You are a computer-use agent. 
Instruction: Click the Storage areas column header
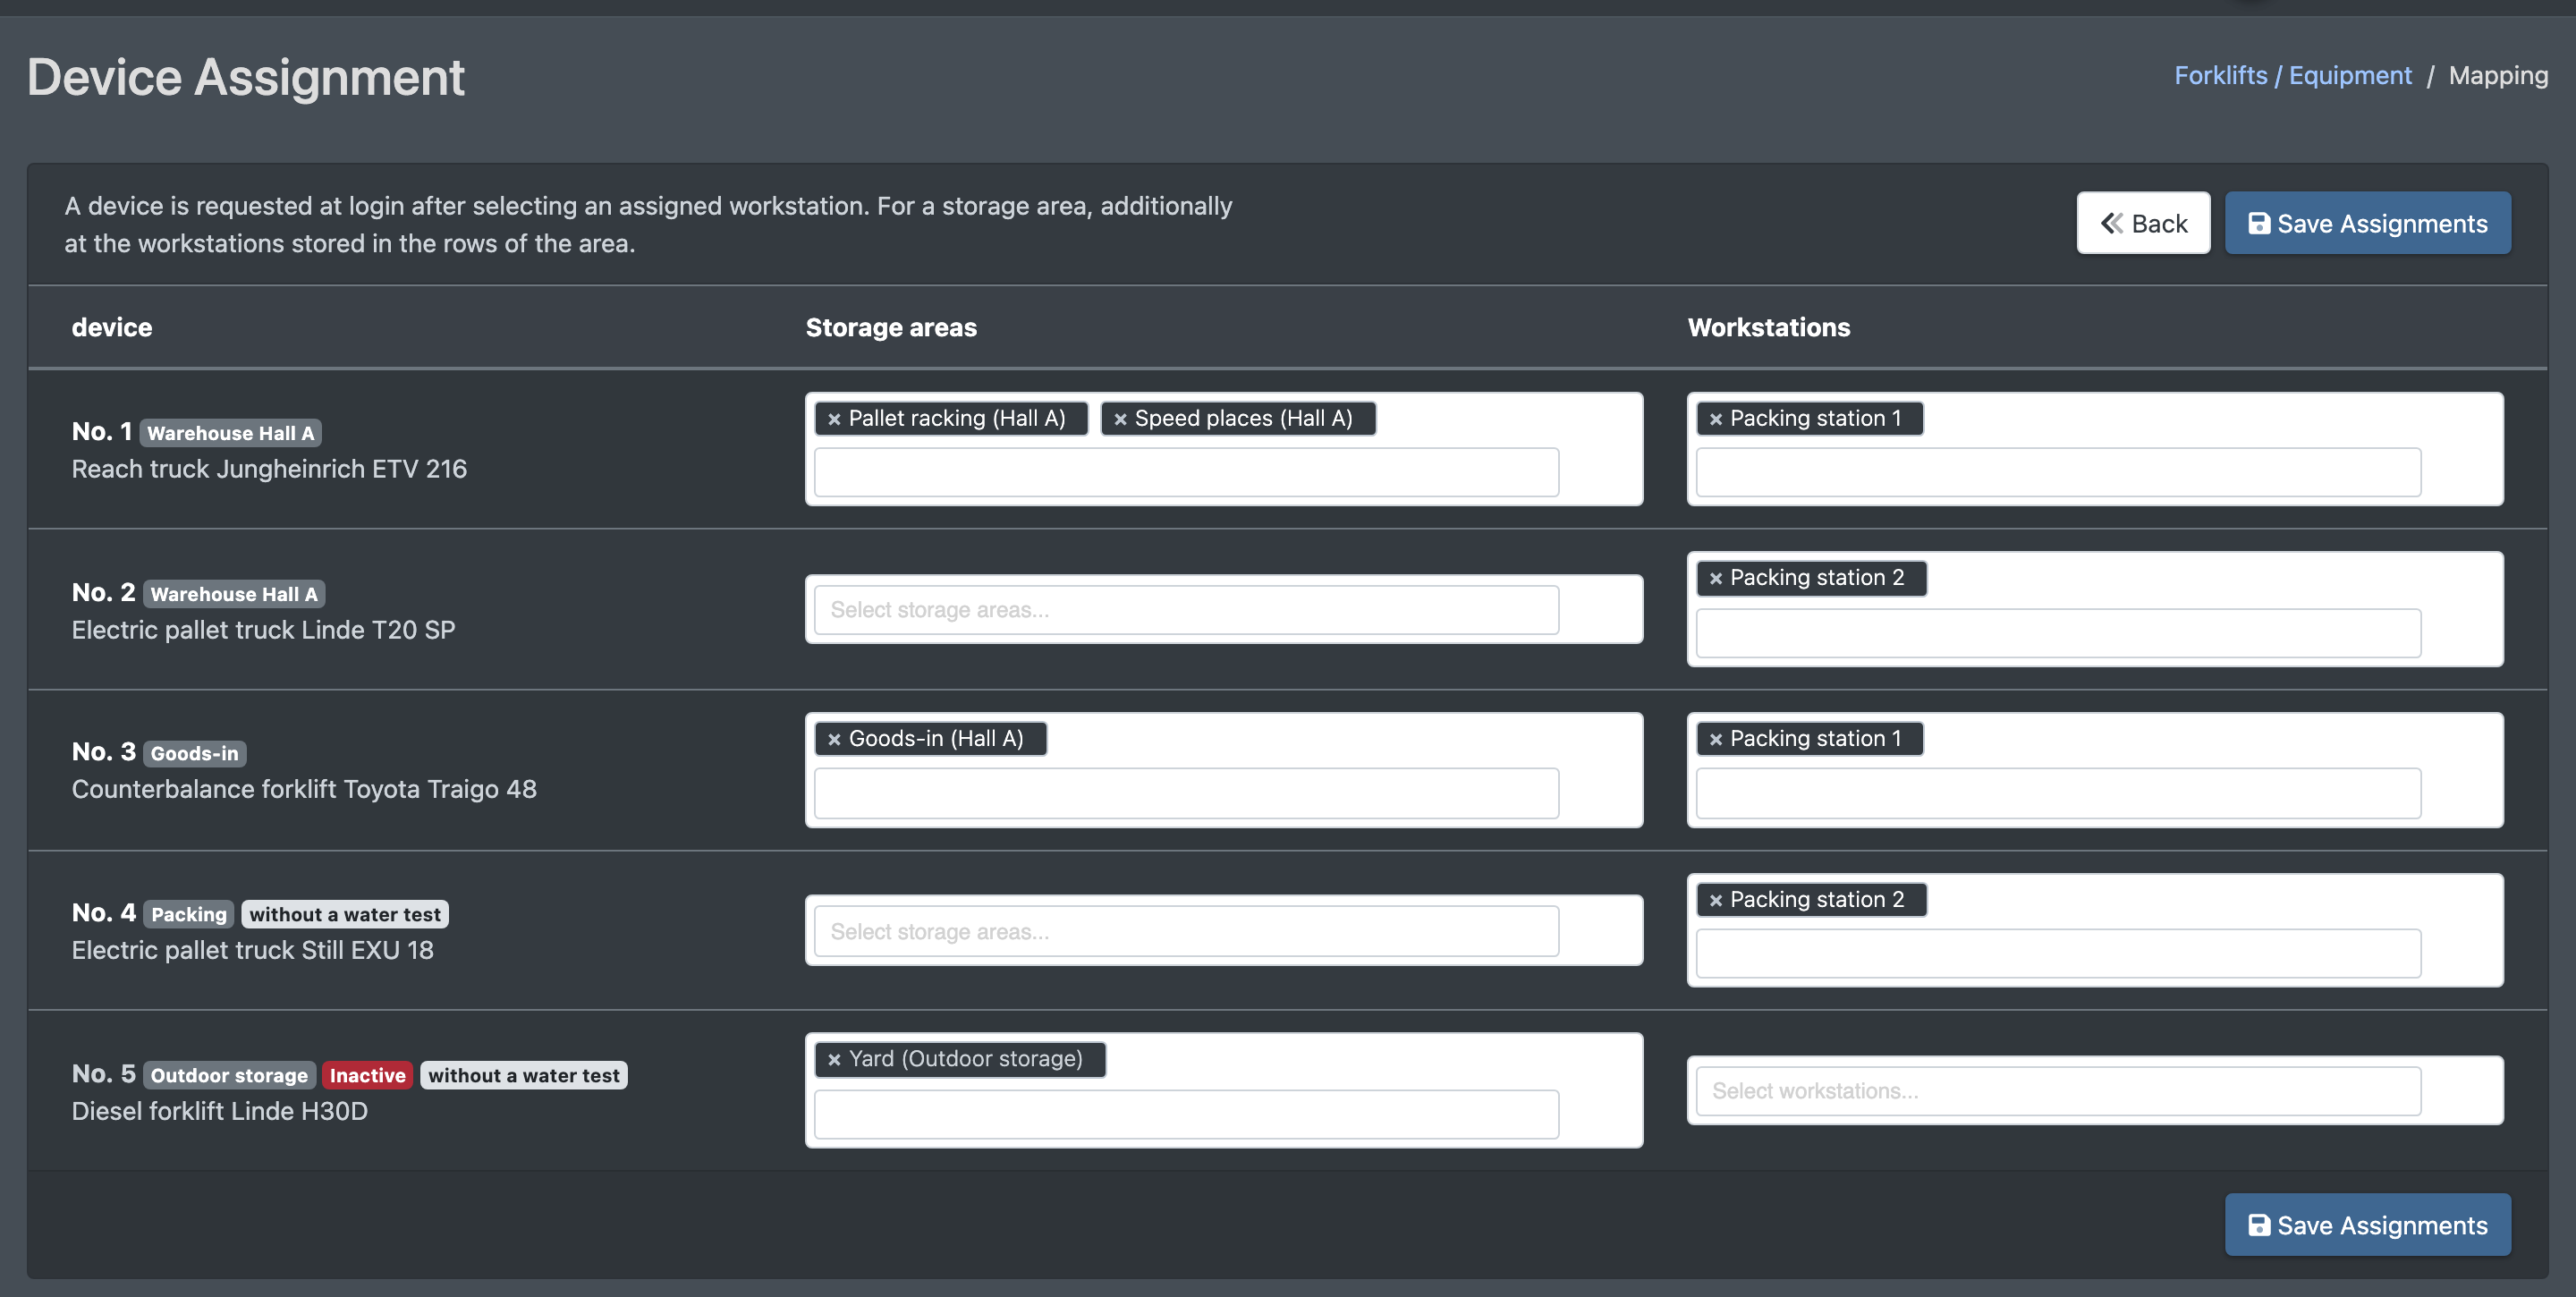(x=891, y=327)
